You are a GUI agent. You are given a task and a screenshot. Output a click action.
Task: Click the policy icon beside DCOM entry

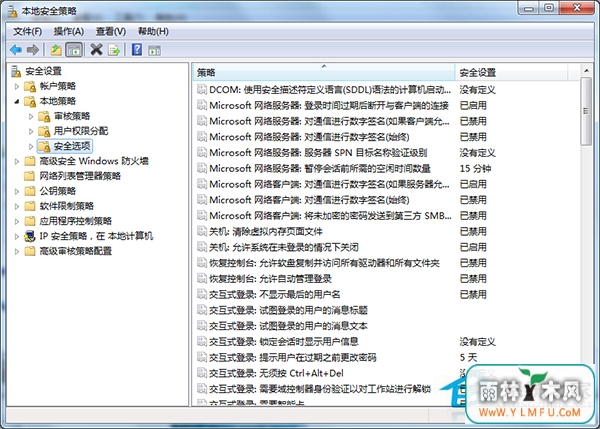click(202, 90)
